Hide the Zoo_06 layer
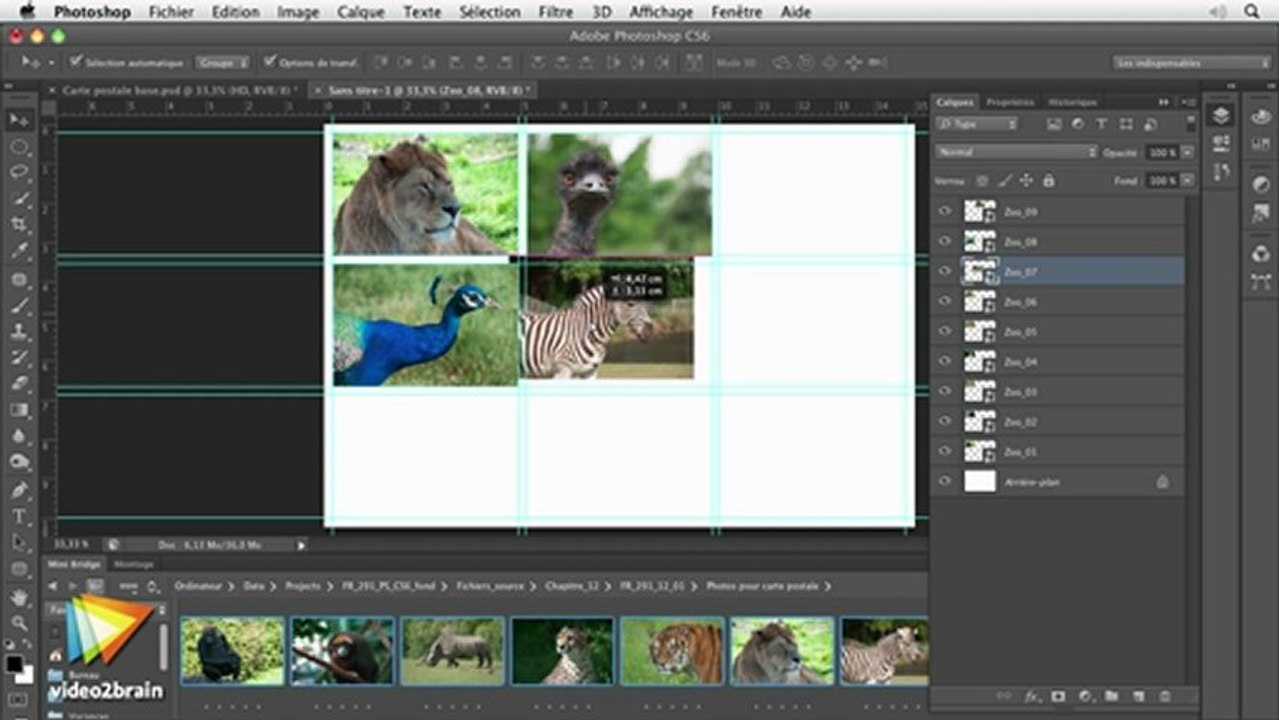1279x720 pixels. 945,301
